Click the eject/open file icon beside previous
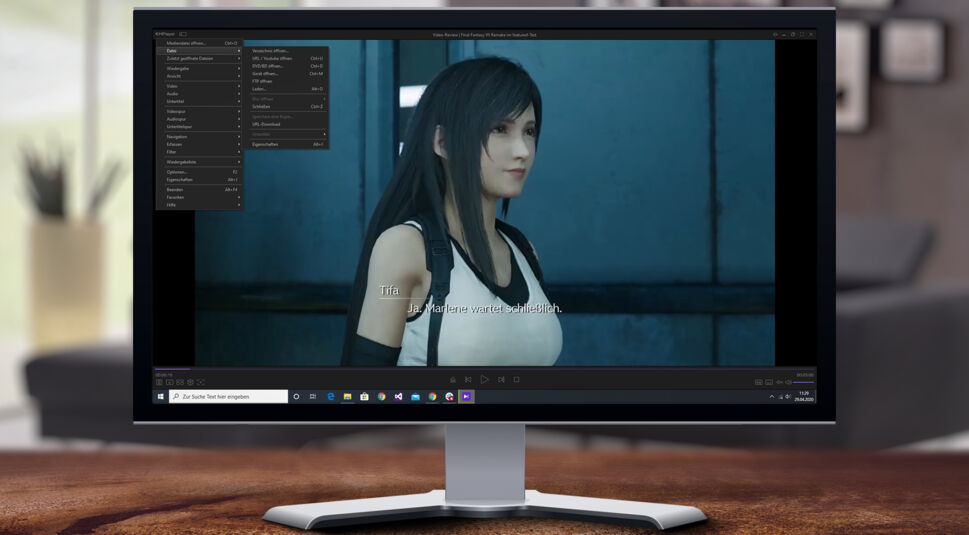Image resolution: width=969 pixels, height=535 pixels. [x=453, y=379]
